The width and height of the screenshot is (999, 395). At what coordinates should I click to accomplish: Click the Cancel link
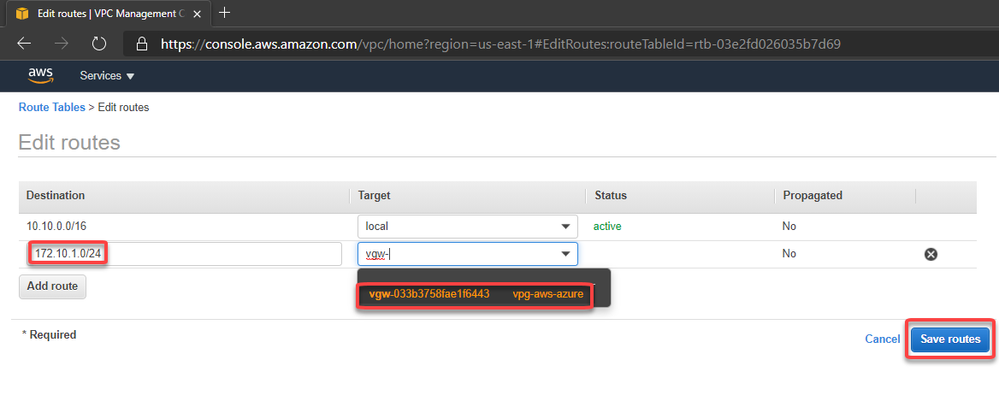pyautogui.click(x=882, y=339)
